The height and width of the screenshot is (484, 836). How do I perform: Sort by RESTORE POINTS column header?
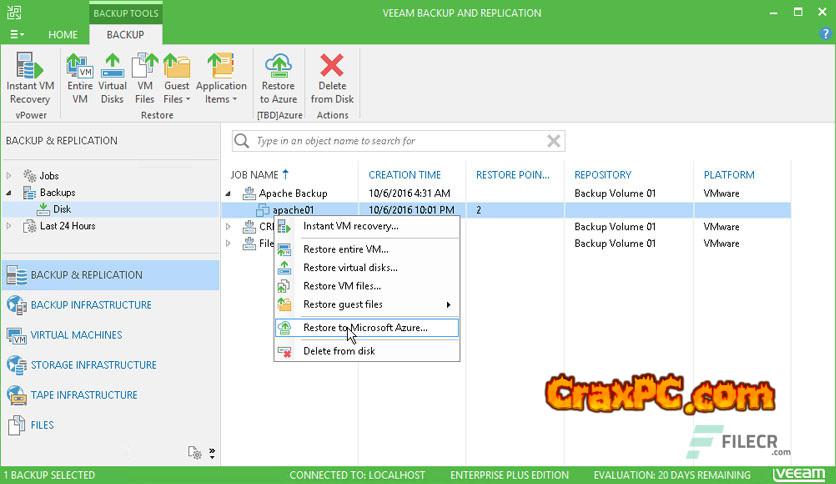(x=512, y=175)
